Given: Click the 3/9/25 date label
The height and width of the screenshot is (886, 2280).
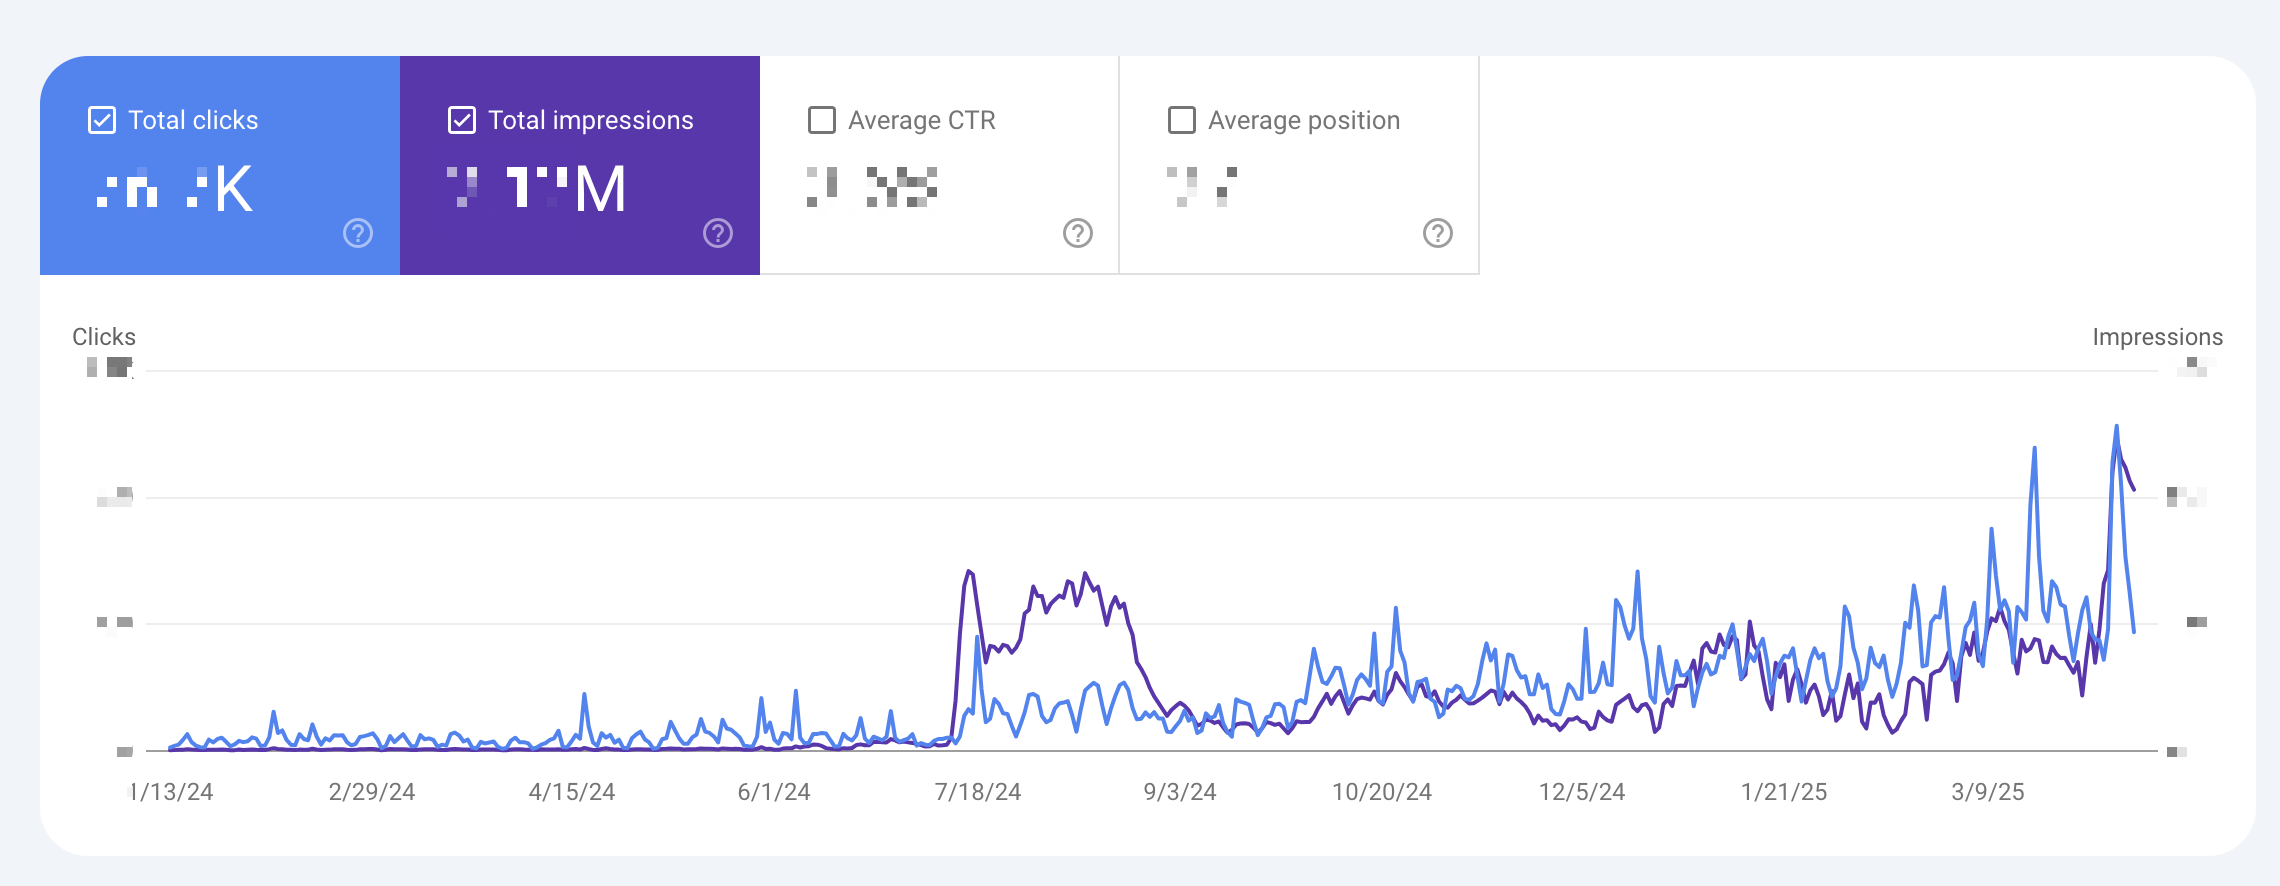Looking at the screenshot, I should pyautogui.click(x=1987, y=792).
